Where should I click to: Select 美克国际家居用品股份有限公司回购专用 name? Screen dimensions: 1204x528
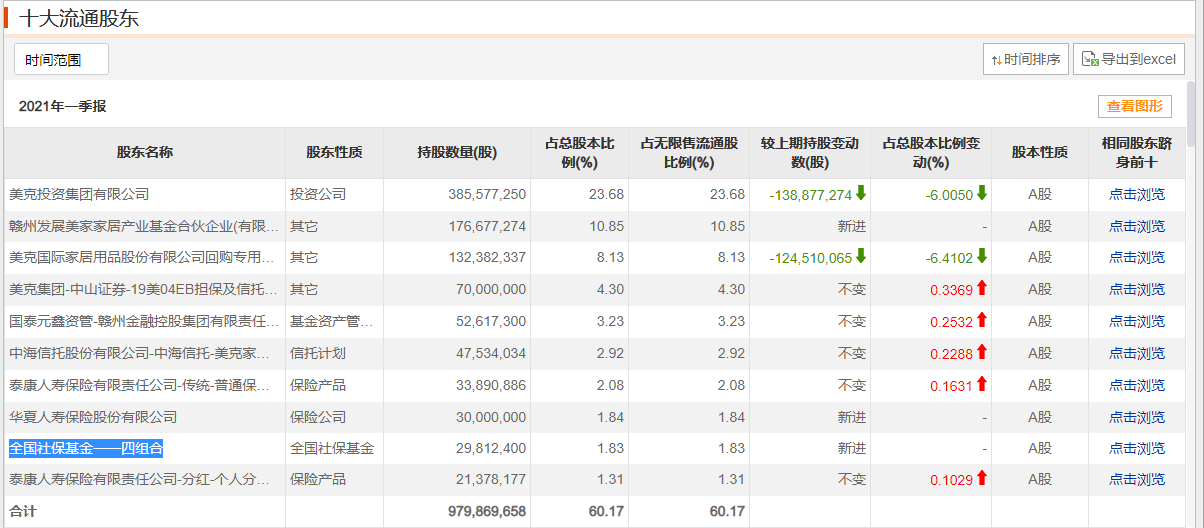(144, 258)
